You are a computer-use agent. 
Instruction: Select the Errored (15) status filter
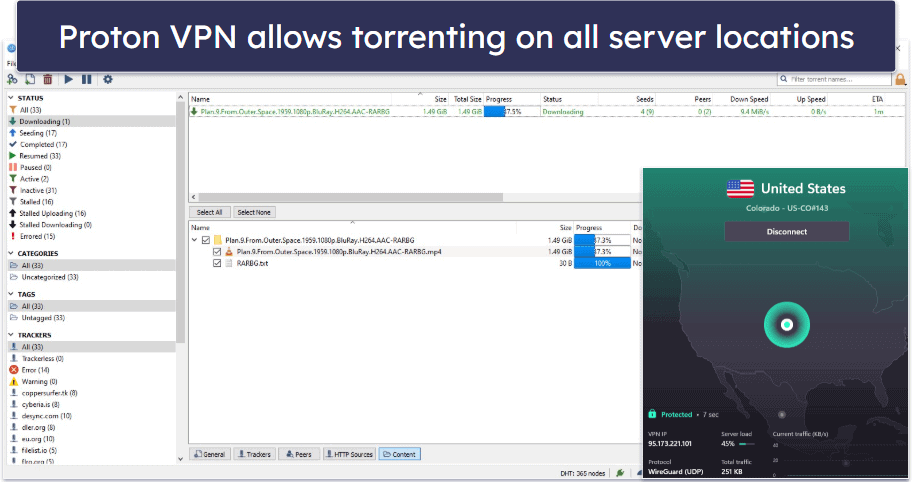37,237
